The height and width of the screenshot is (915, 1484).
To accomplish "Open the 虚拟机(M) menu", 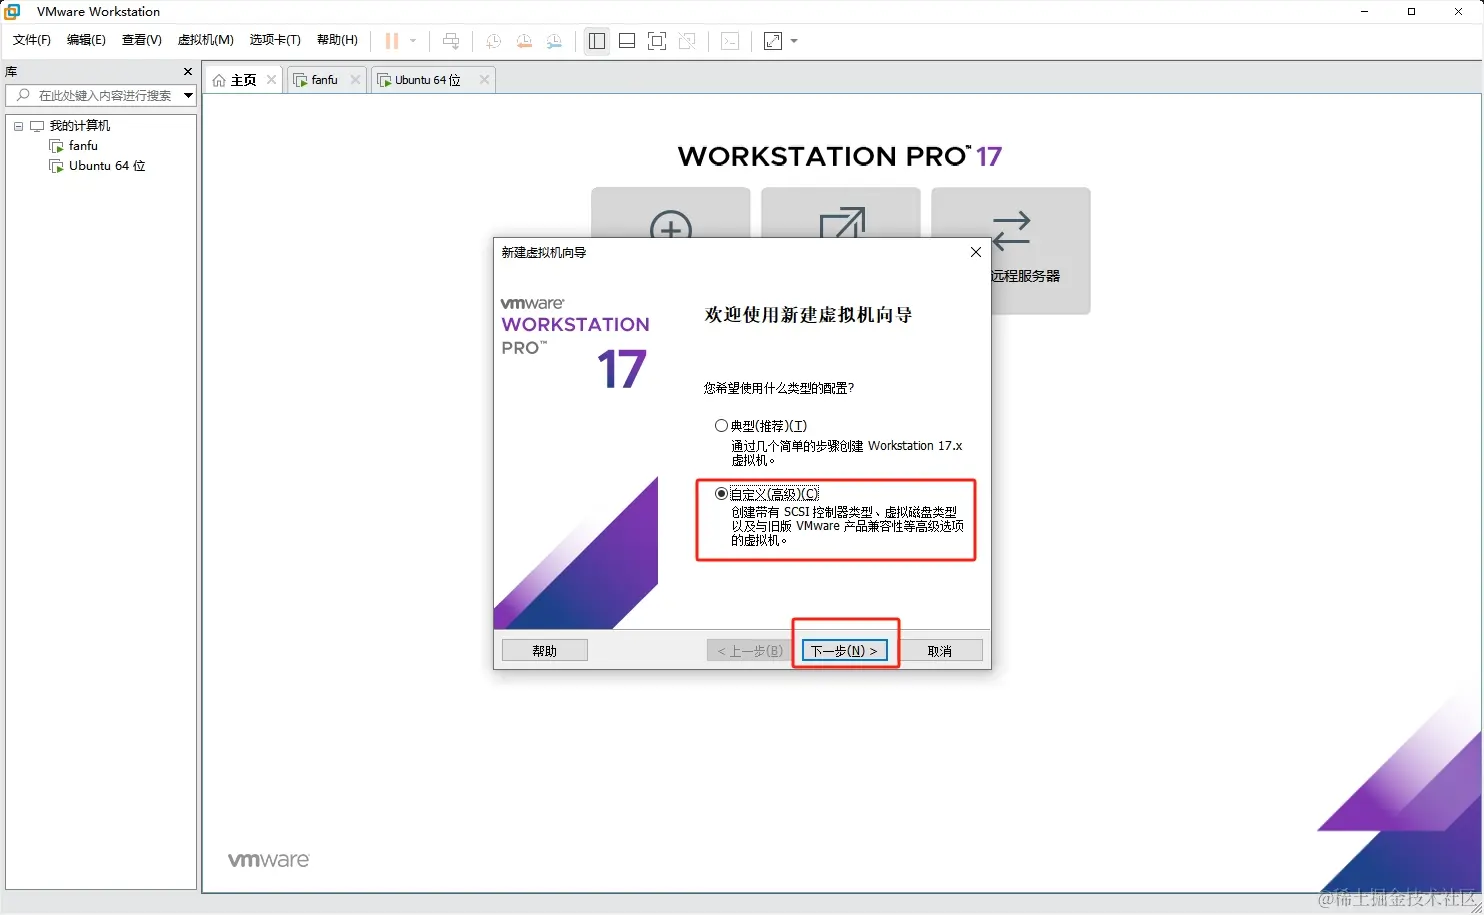I will [x=205, y=40].
